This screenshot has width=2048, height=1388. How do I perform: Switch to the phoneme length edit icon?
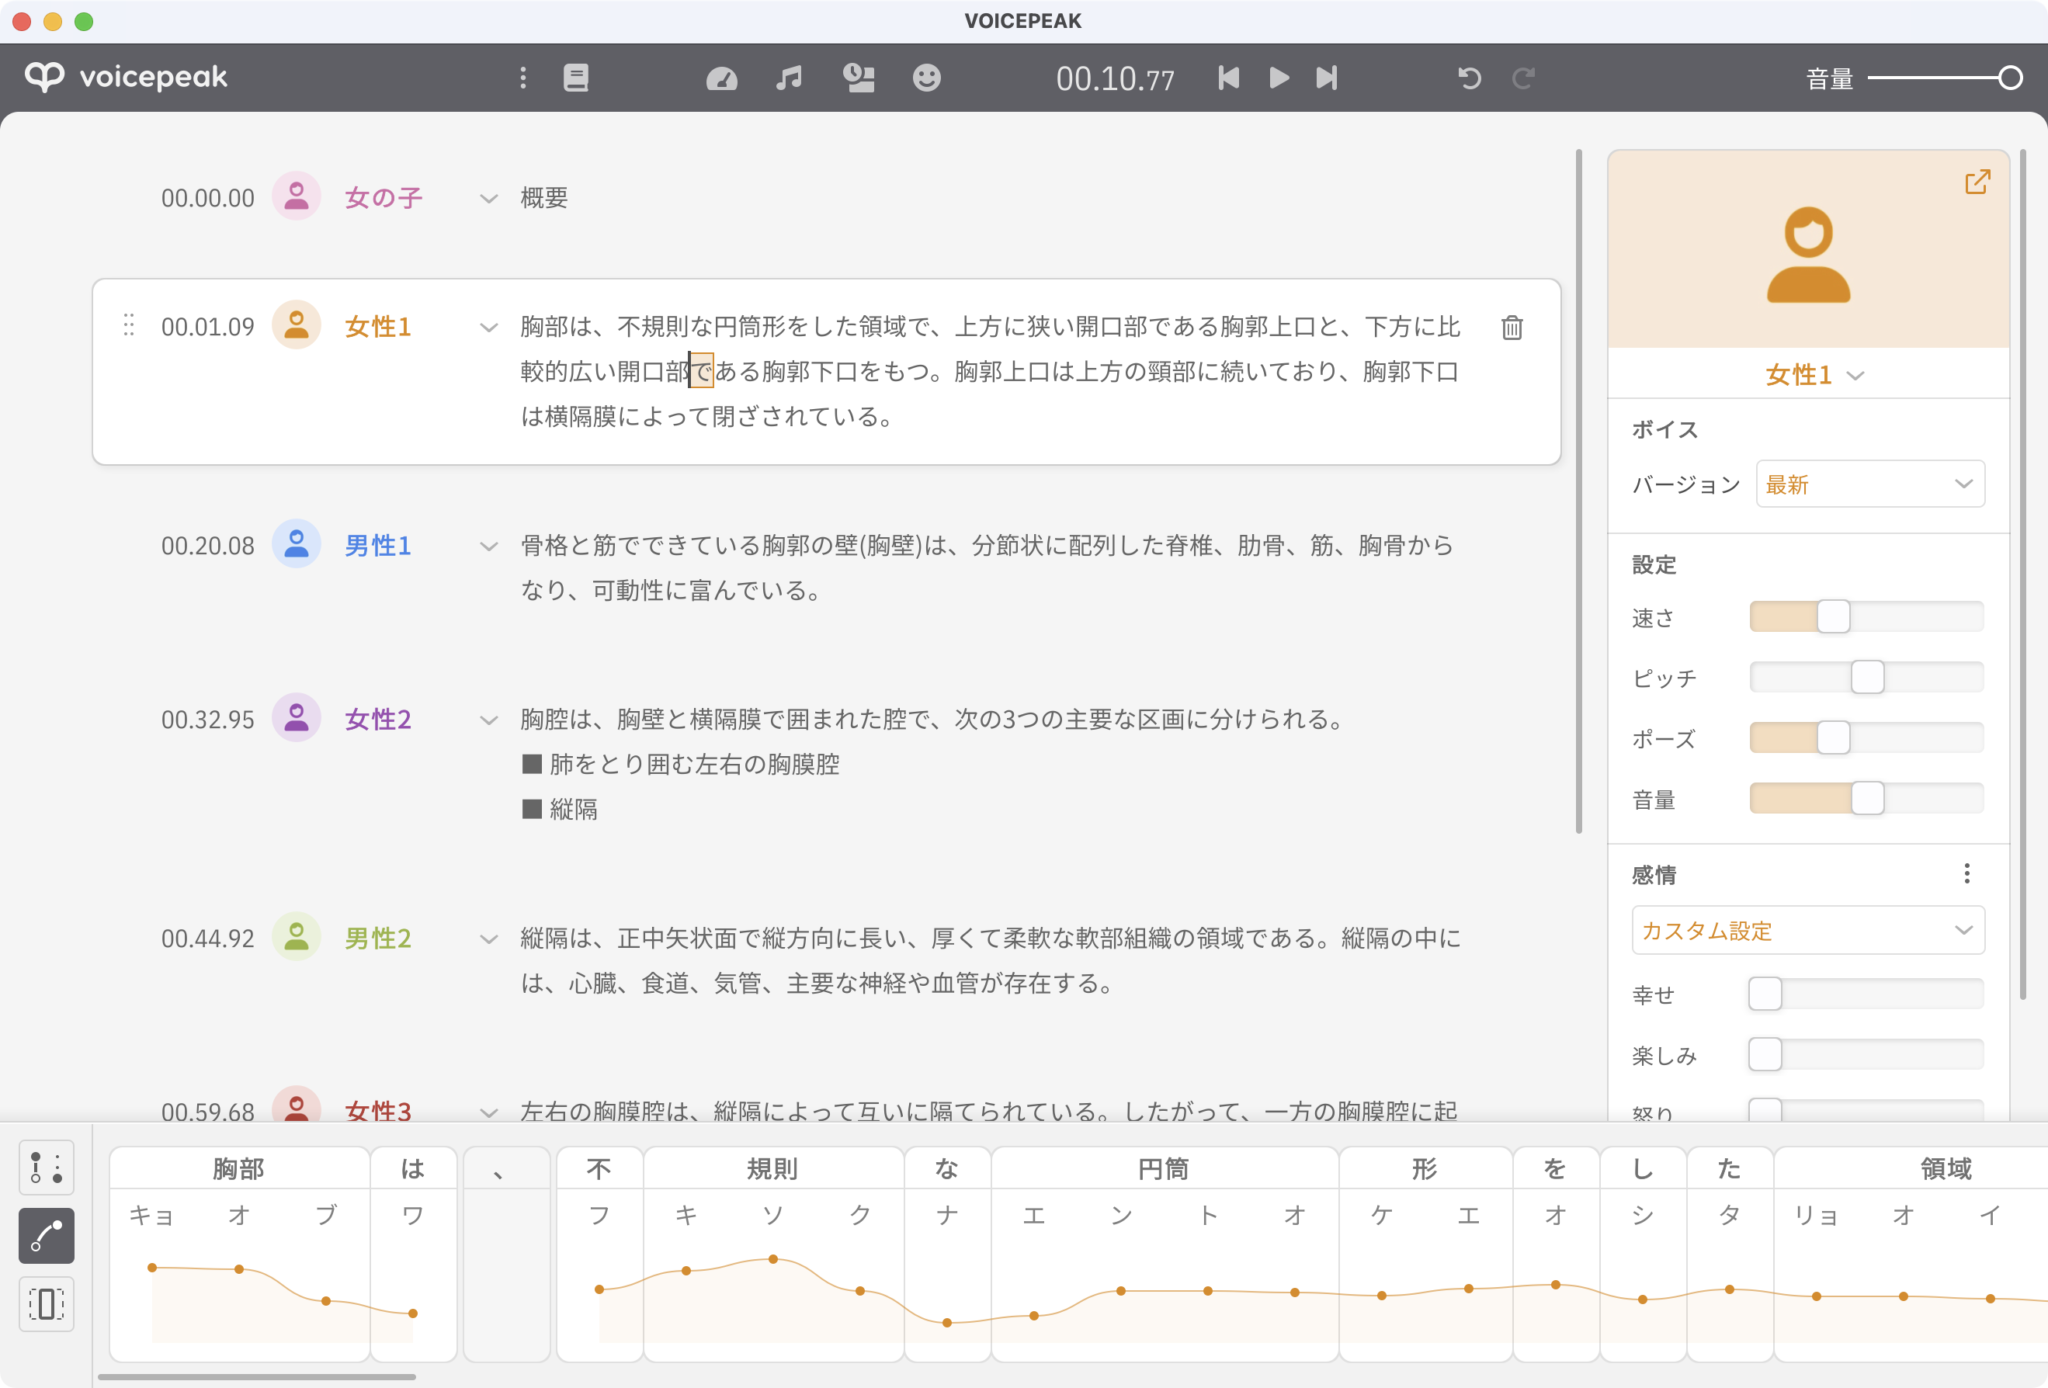47,1304
